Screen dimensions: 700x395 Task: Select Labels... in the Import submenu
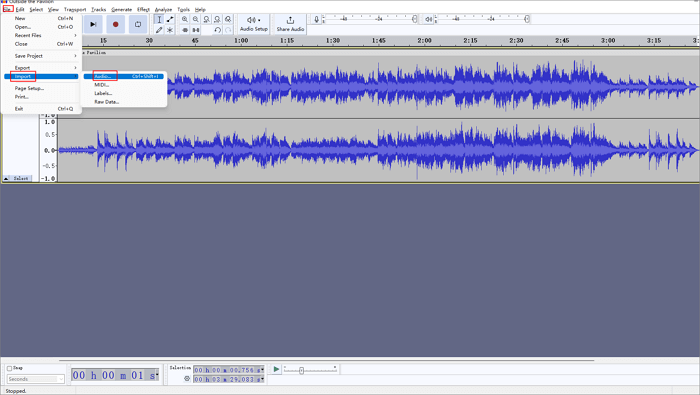[124, 93]
